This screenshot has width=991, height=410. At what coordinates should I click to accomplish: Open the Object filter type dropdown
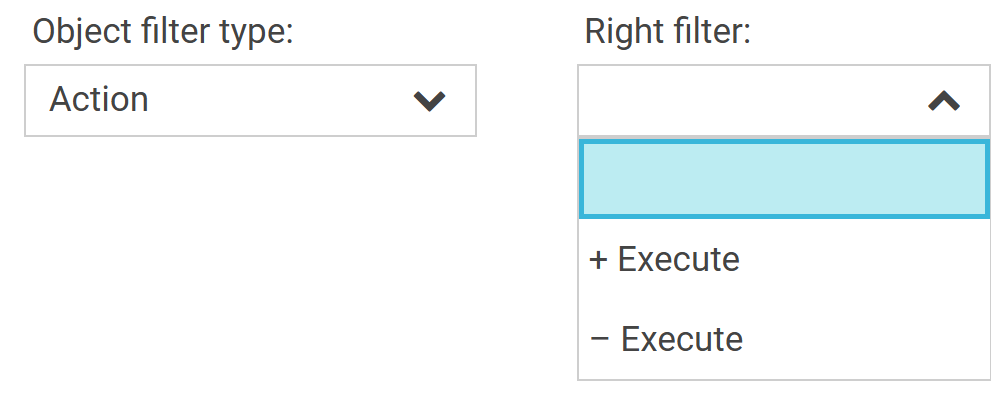coord(250,101)
